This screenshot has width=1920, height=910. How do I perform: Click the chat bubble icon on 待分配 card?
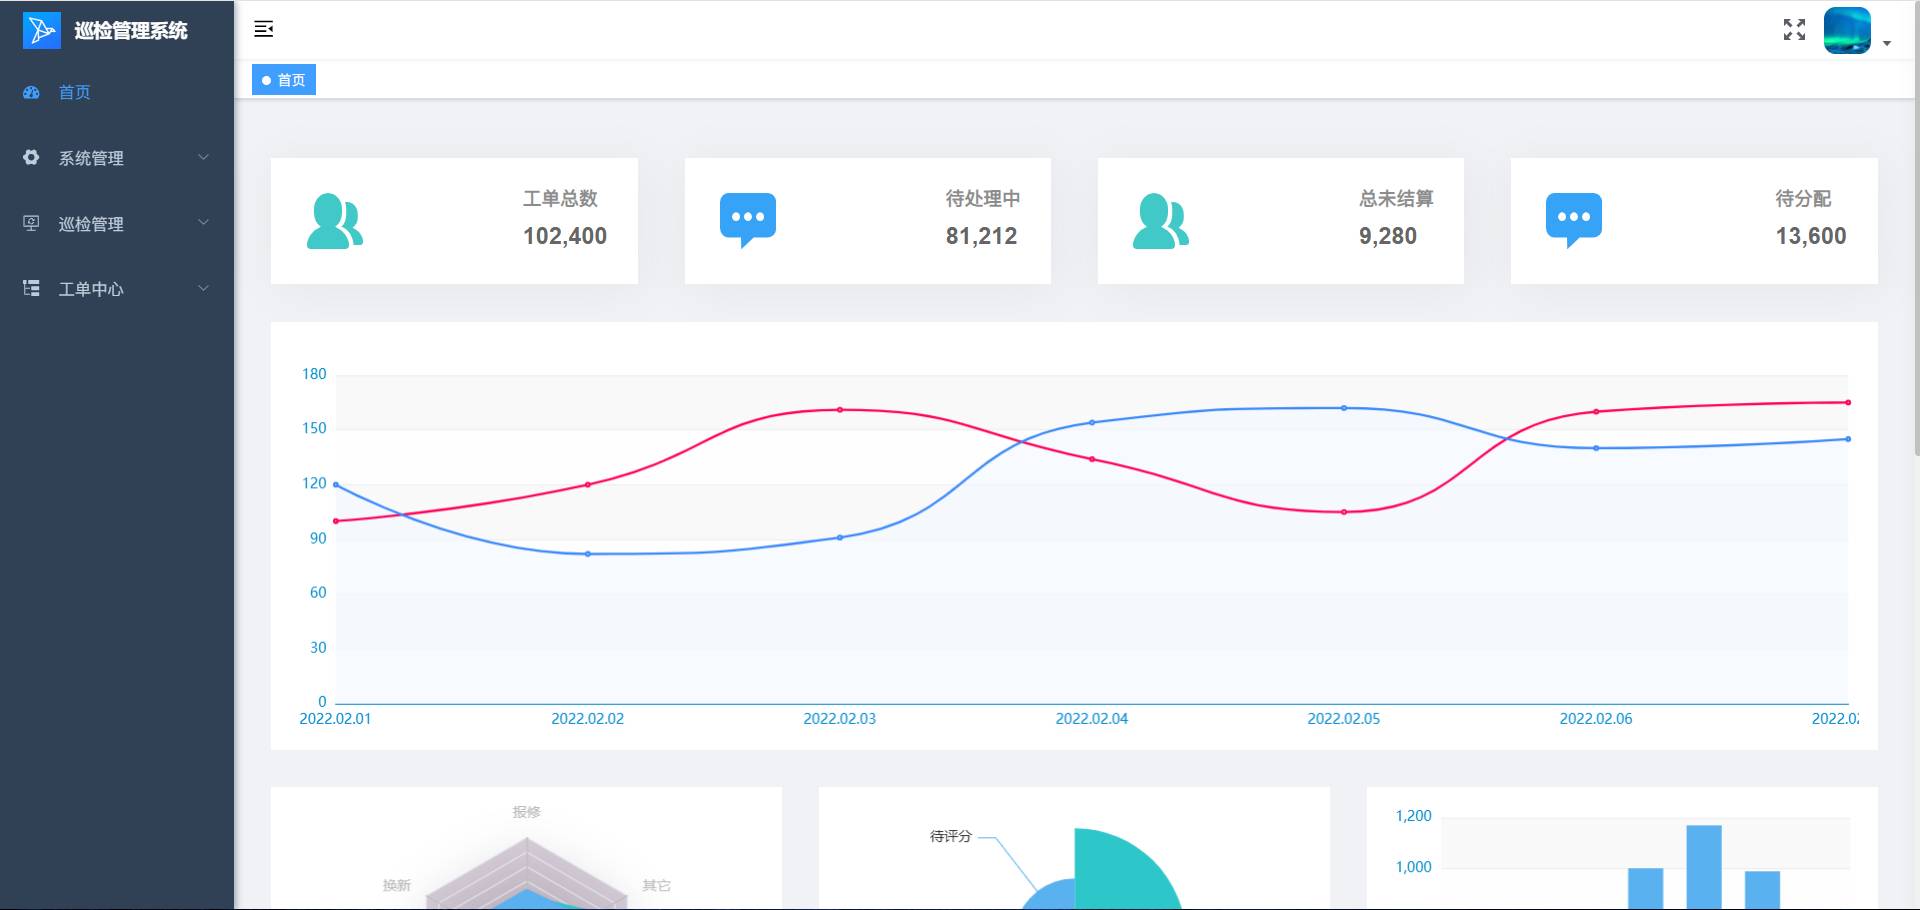[1574, 219]
